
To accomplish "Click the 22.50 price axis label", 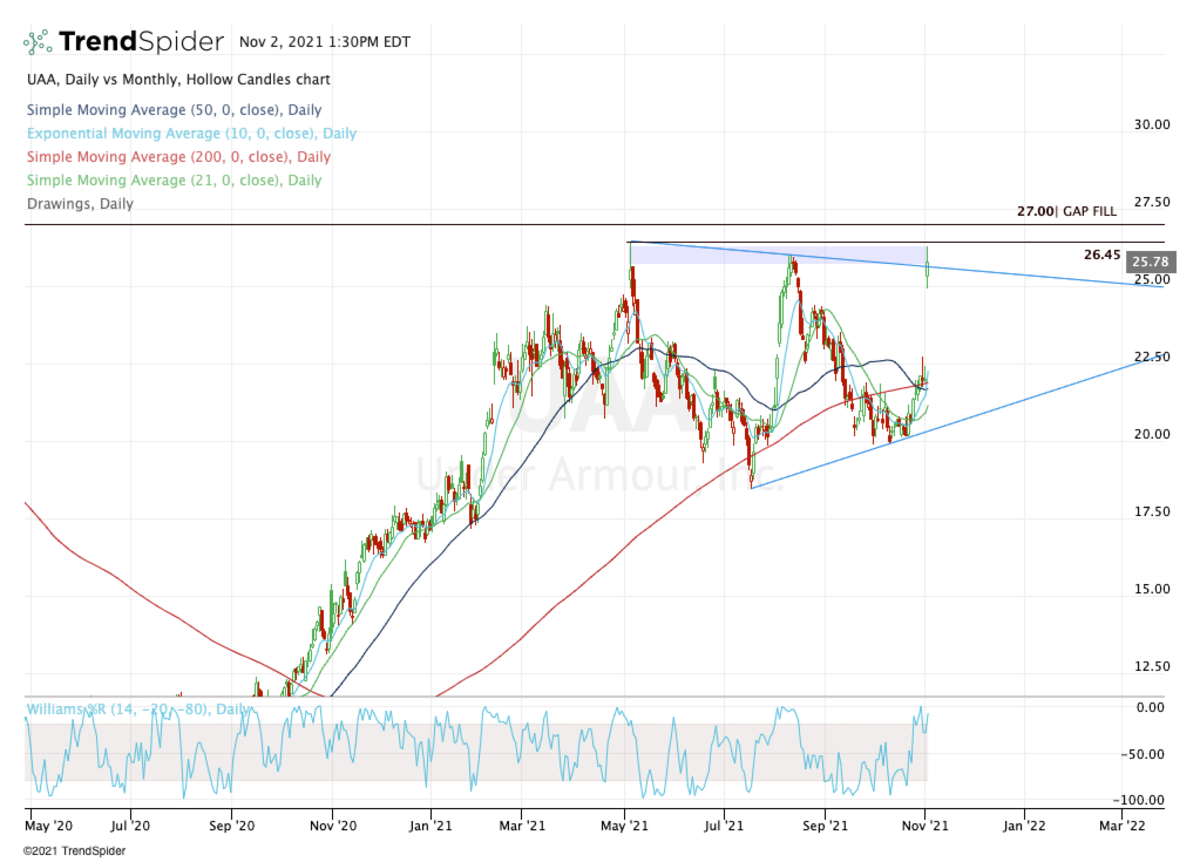I will 1151,357.
